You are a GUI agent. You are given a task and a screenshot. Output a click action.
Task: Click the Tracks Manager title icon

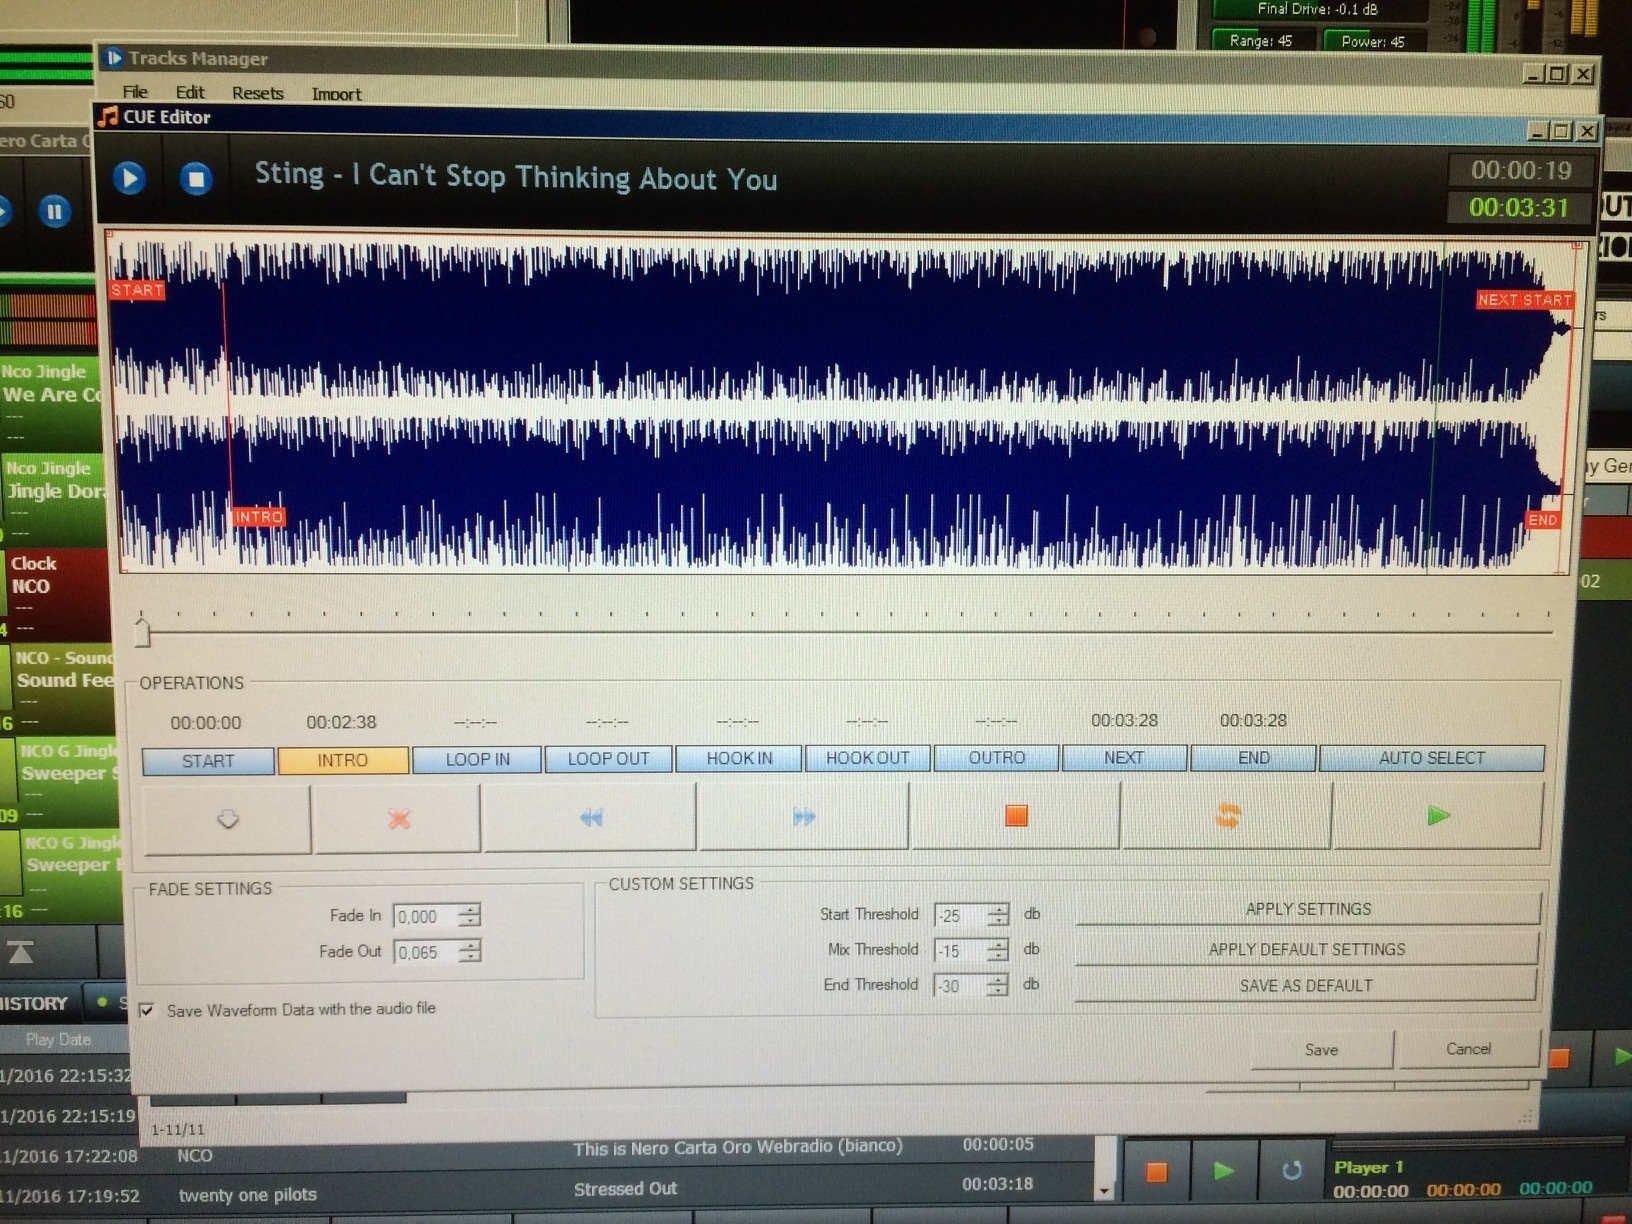pos(114,58)
